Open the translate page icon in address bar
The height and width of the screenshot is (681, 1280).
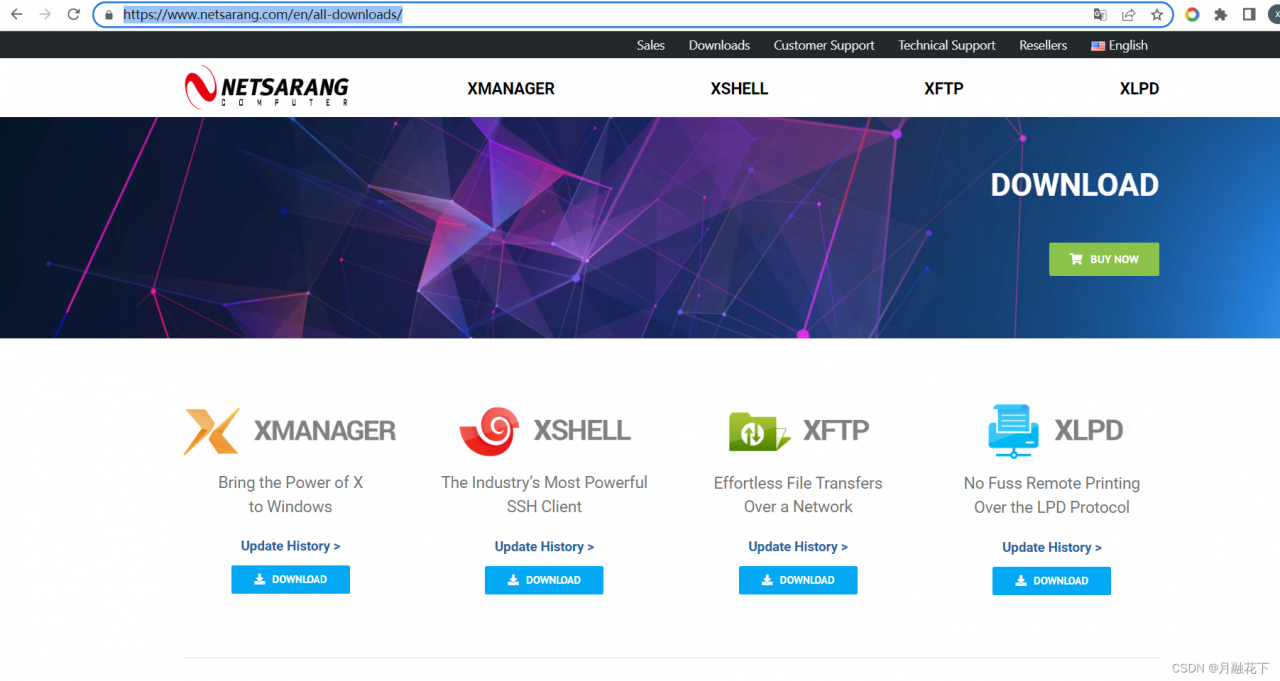pos(1100,15)
